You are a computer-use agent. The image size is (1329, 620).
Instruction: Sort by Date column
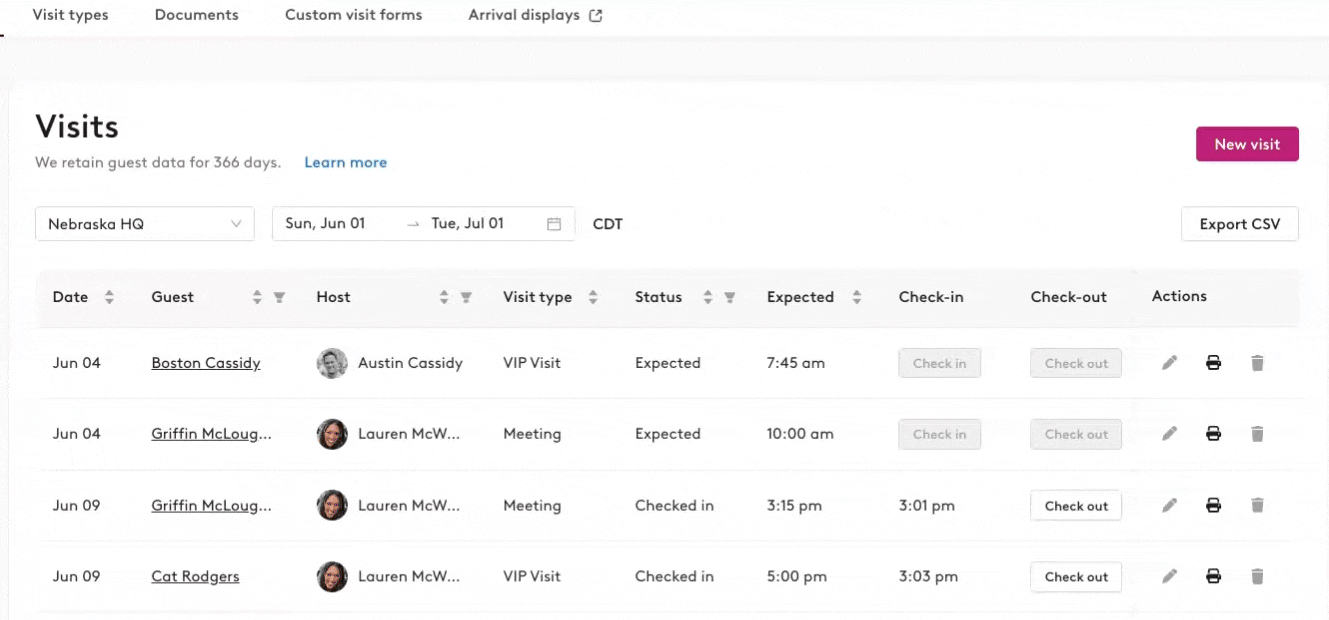pos(109,297)
